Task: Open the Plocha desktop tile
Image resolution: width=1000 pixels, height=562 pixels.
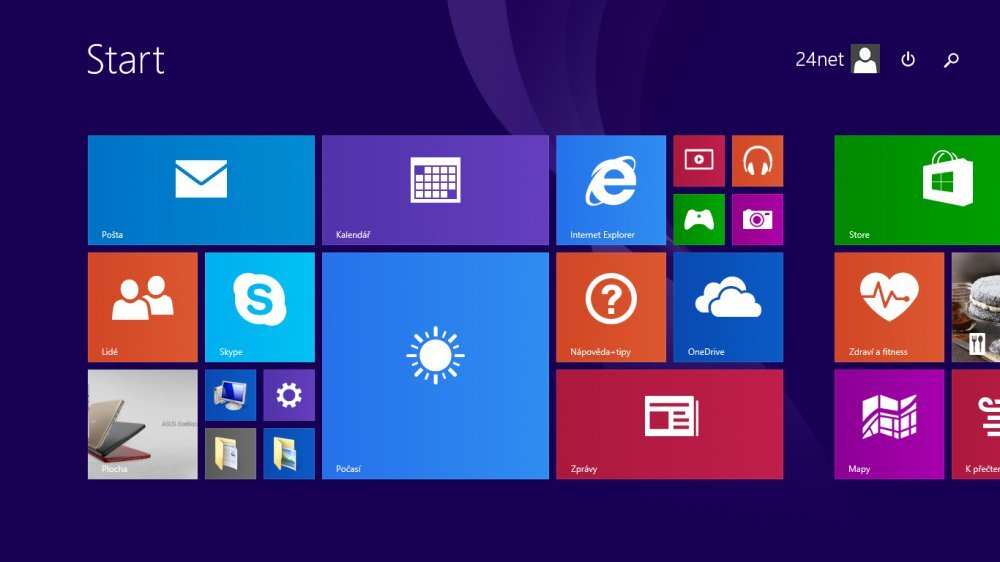Action: pyautogui.click(x=142, y=424)
